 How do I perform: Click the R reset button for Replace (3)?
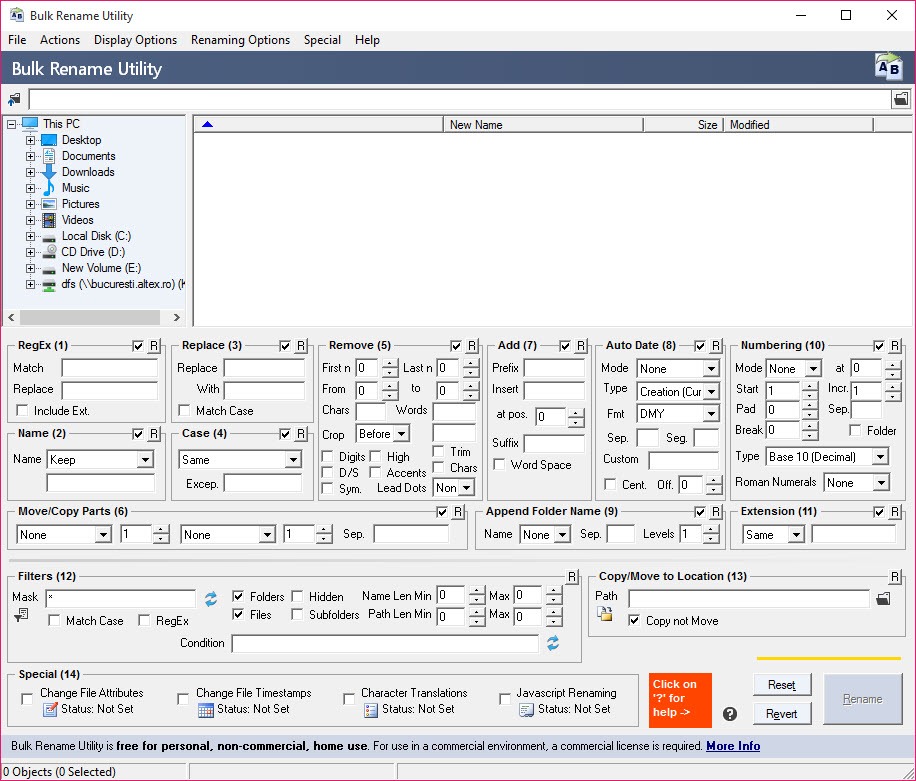click(x=301, y=346)
